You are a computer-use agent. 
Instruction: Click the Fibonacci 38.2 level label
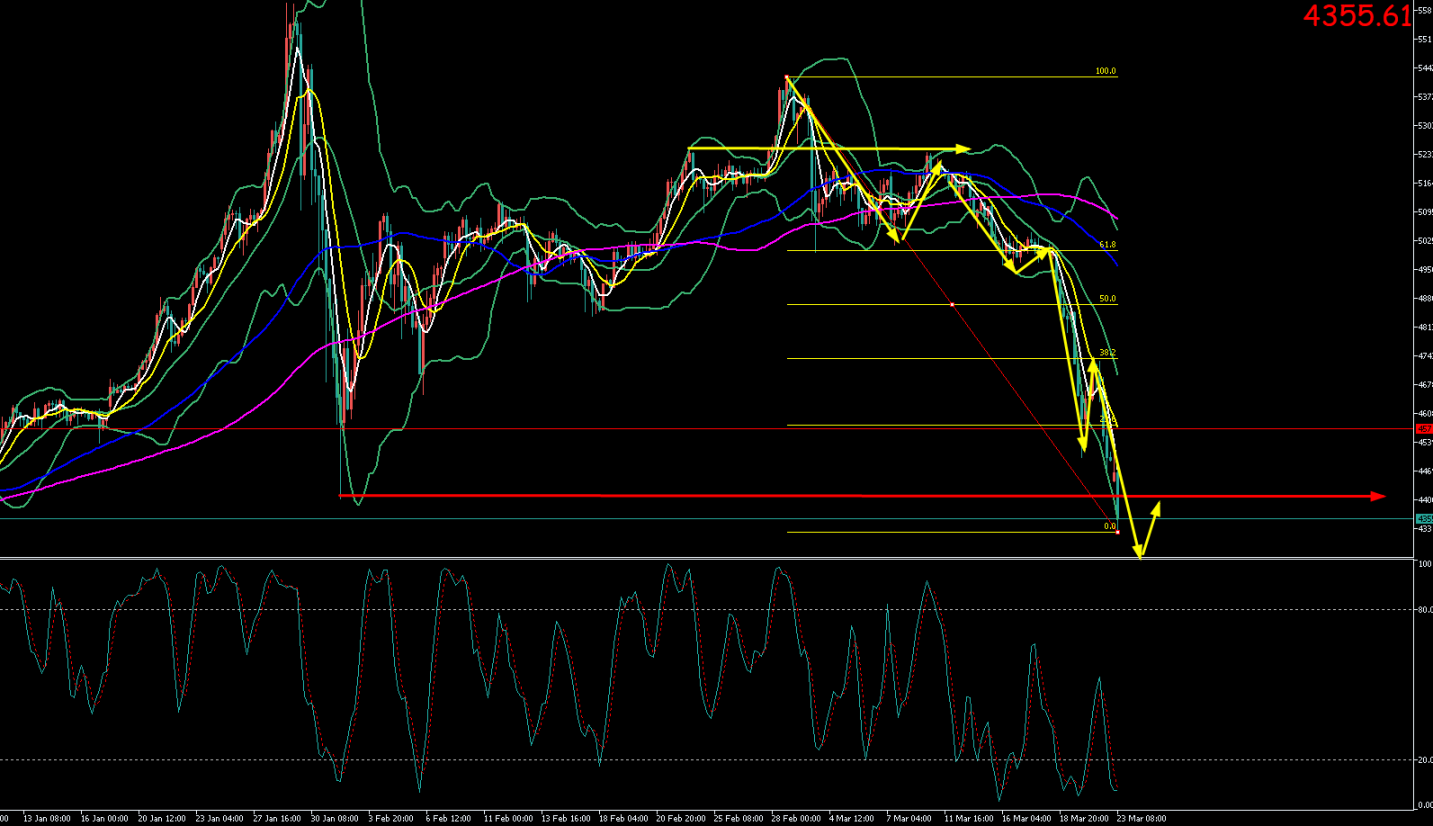pos(1107,353)
